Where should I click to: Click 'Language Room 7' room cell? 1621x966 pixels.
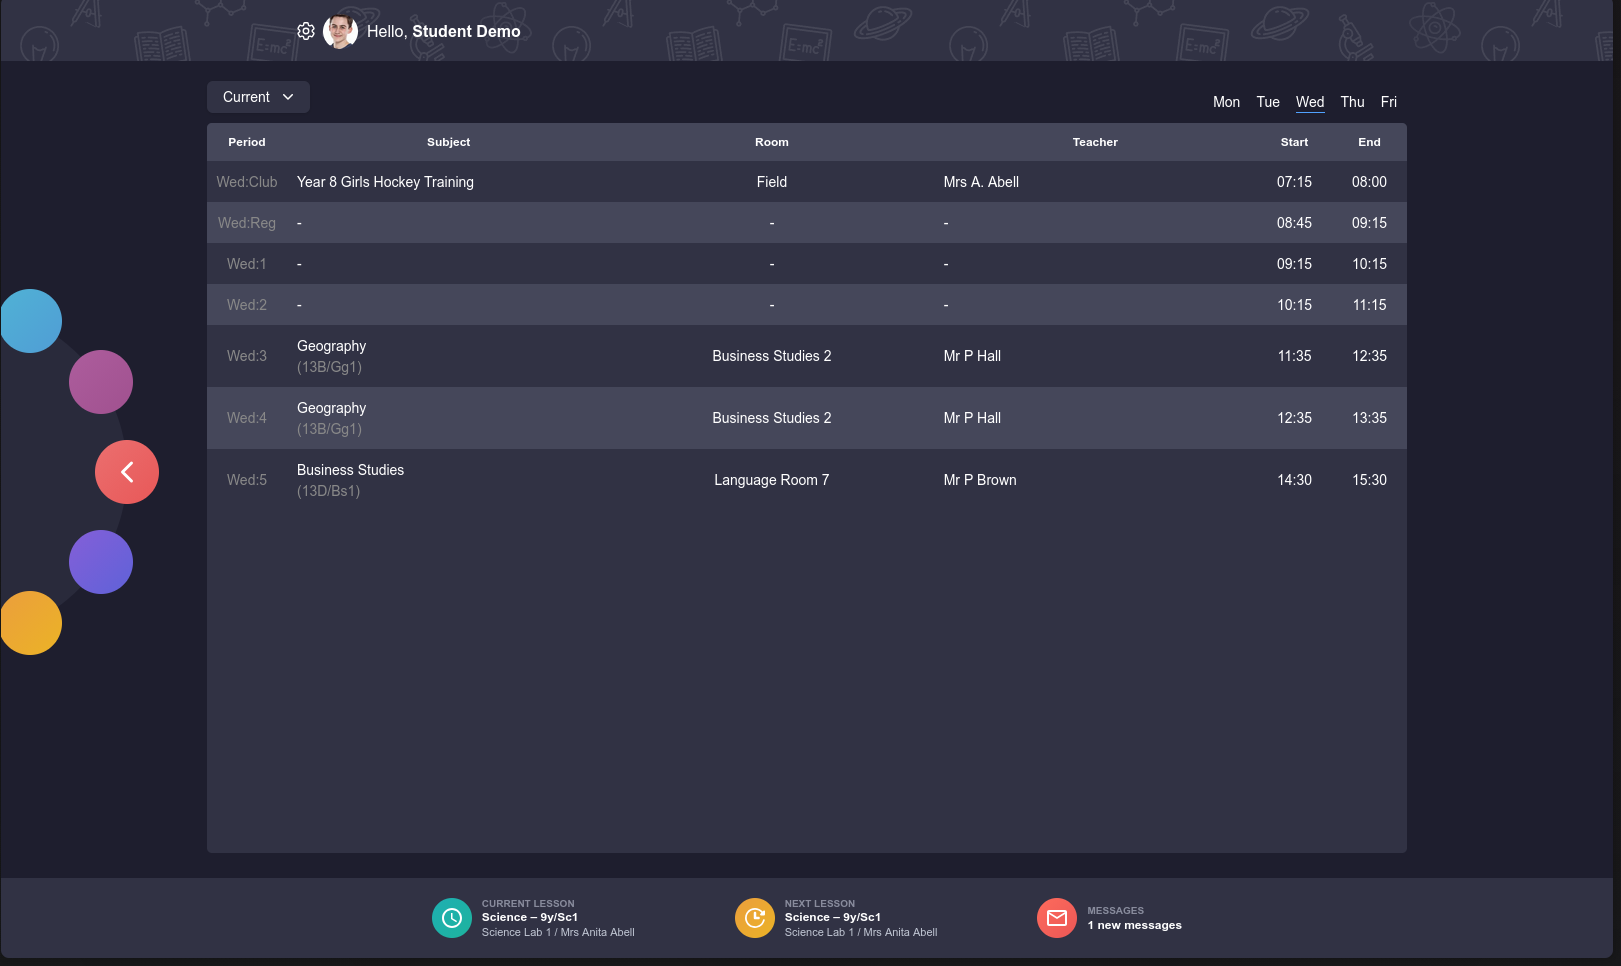coord(772,480)
